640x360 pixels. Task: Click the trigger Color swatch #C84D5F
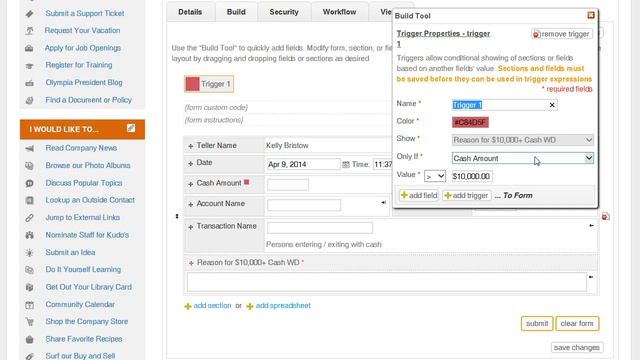click(x=470, y=122)
